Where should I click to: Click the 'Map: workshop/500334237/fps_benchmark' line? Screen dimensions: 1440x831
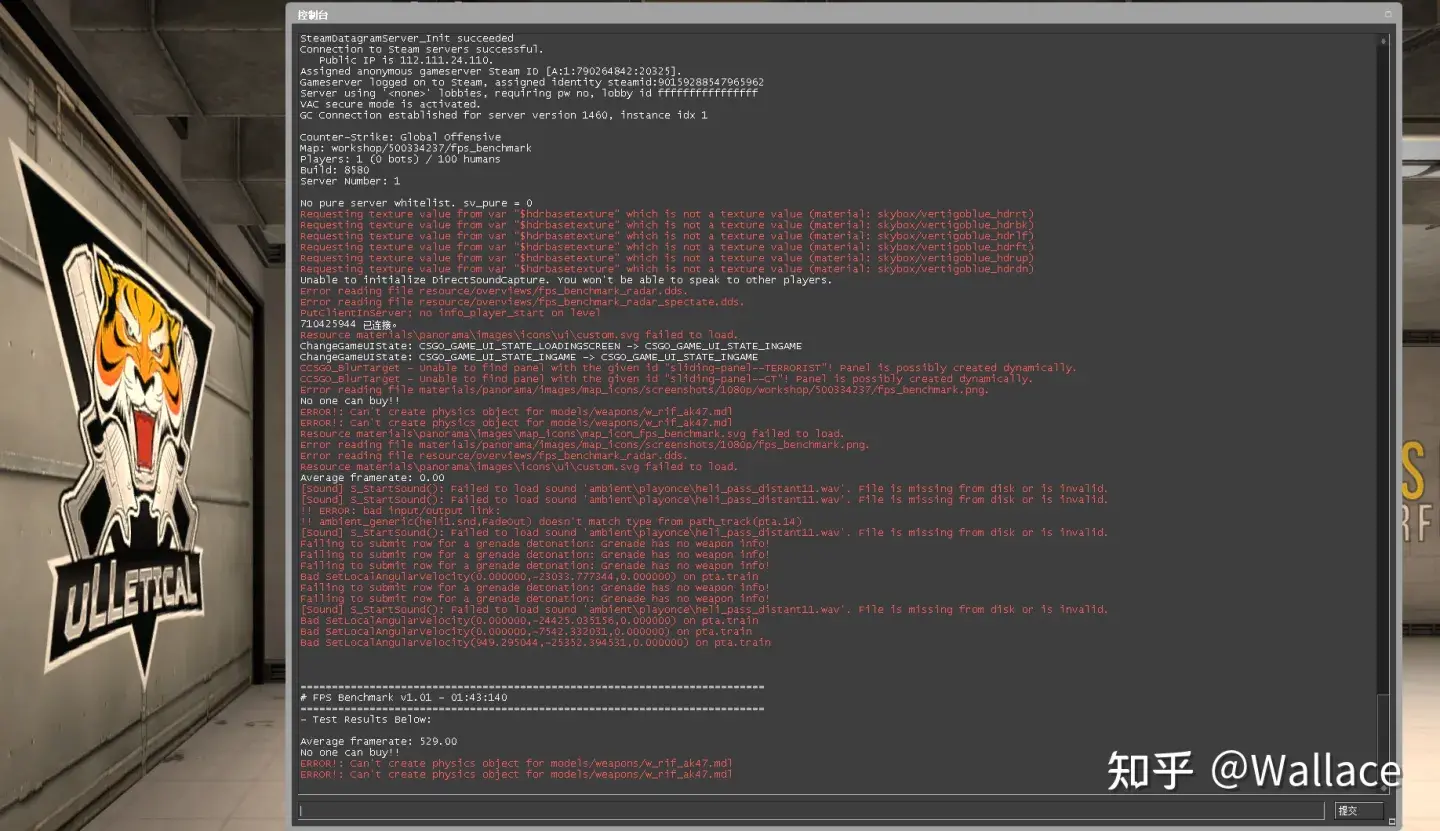click(x=416, y=148)
